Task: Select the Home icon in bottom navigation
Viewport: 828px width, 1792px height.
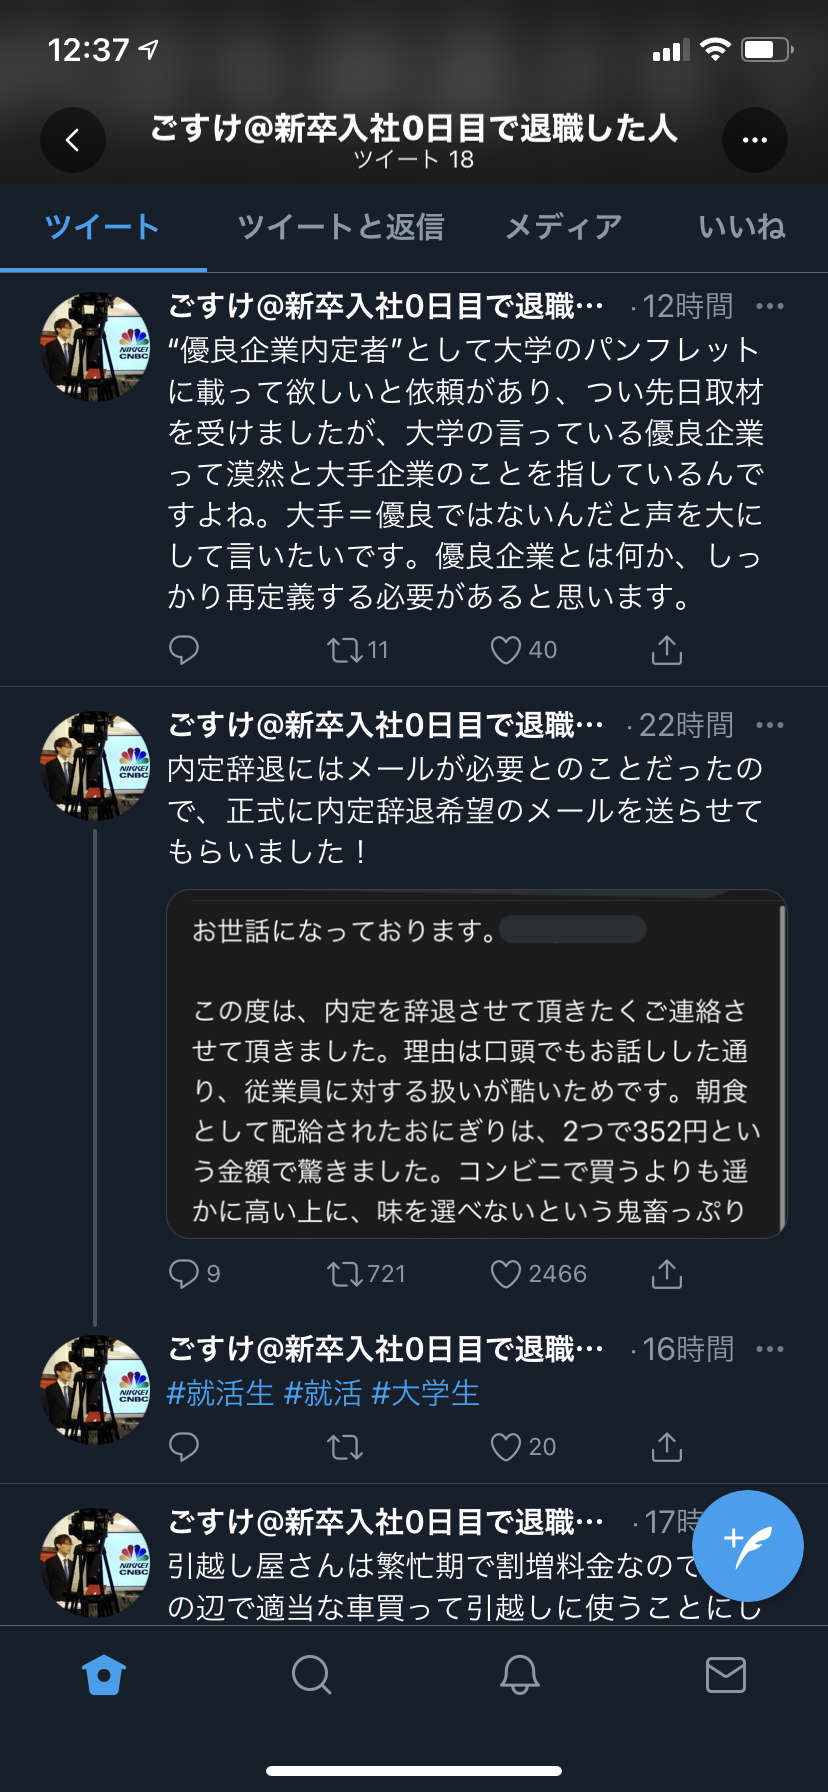Action: (103, 1675)
